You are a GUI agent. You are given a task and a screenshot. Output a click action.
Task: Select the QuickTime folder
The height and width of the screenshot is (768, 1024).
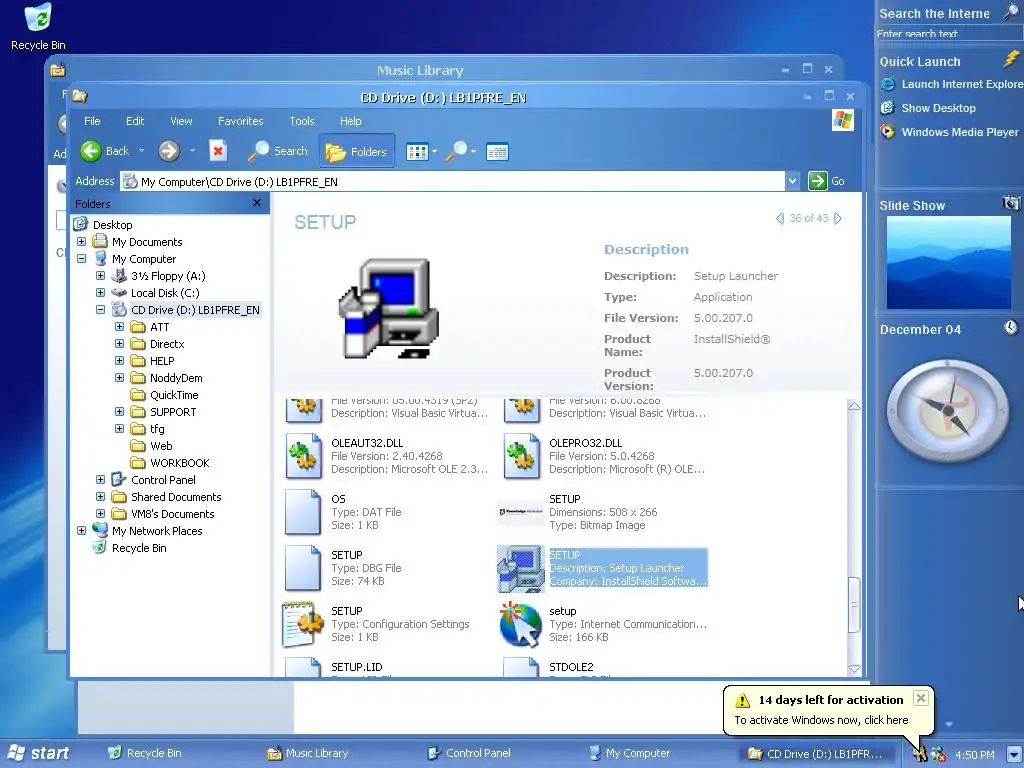(174, 394)
